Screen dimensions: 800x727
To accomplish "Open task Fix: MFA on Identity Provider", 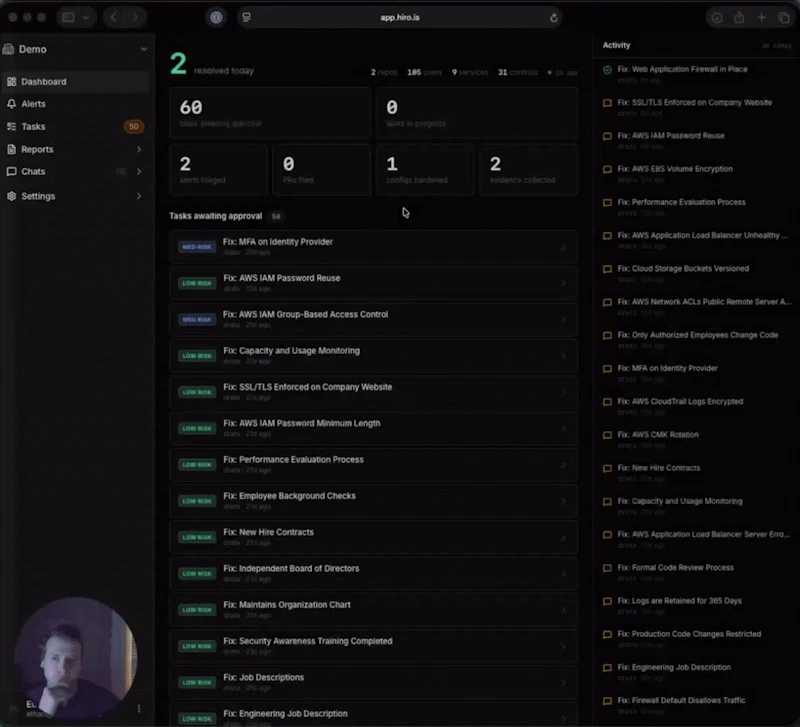I will pos(373,247).
